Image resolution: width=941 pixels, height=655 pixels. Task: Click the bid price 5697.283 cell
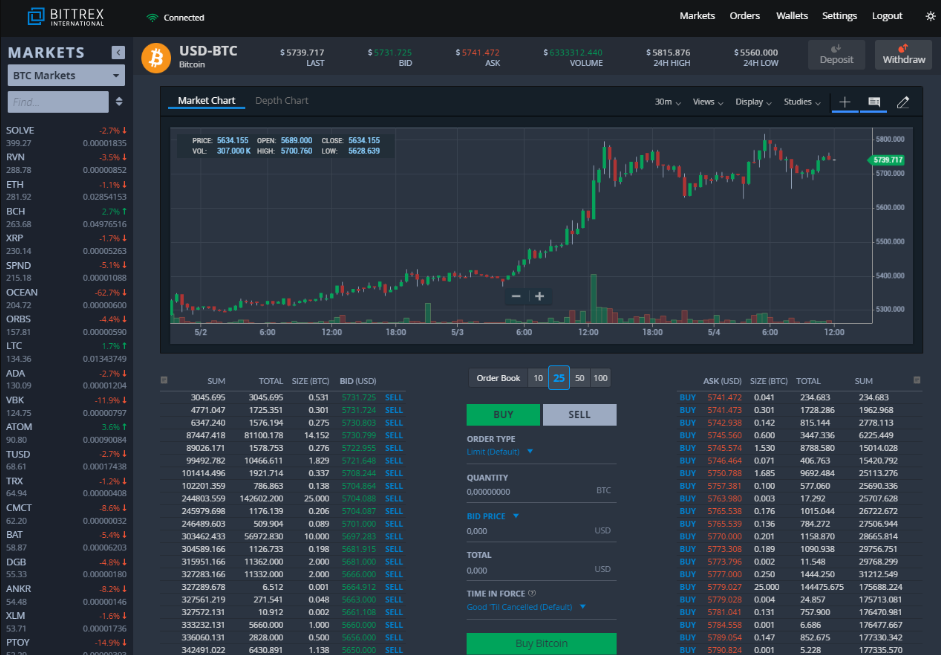(x=359, y=536)
